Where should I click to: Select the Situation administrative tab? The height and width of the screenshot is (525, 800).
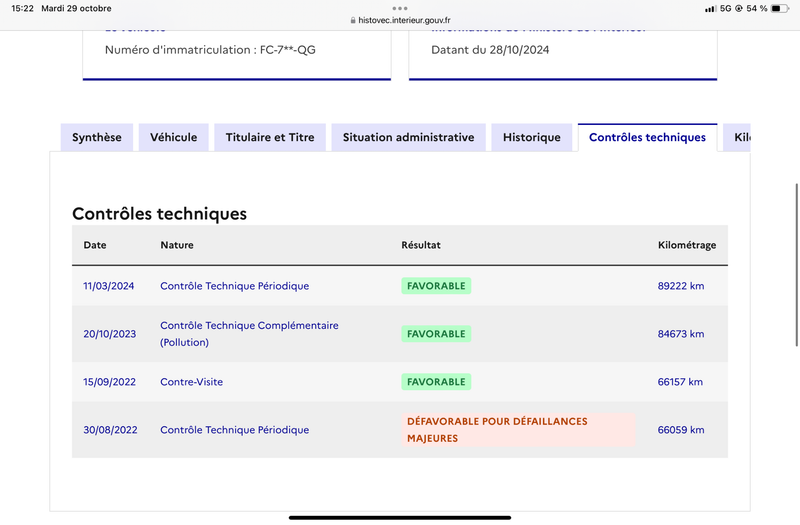408,137
